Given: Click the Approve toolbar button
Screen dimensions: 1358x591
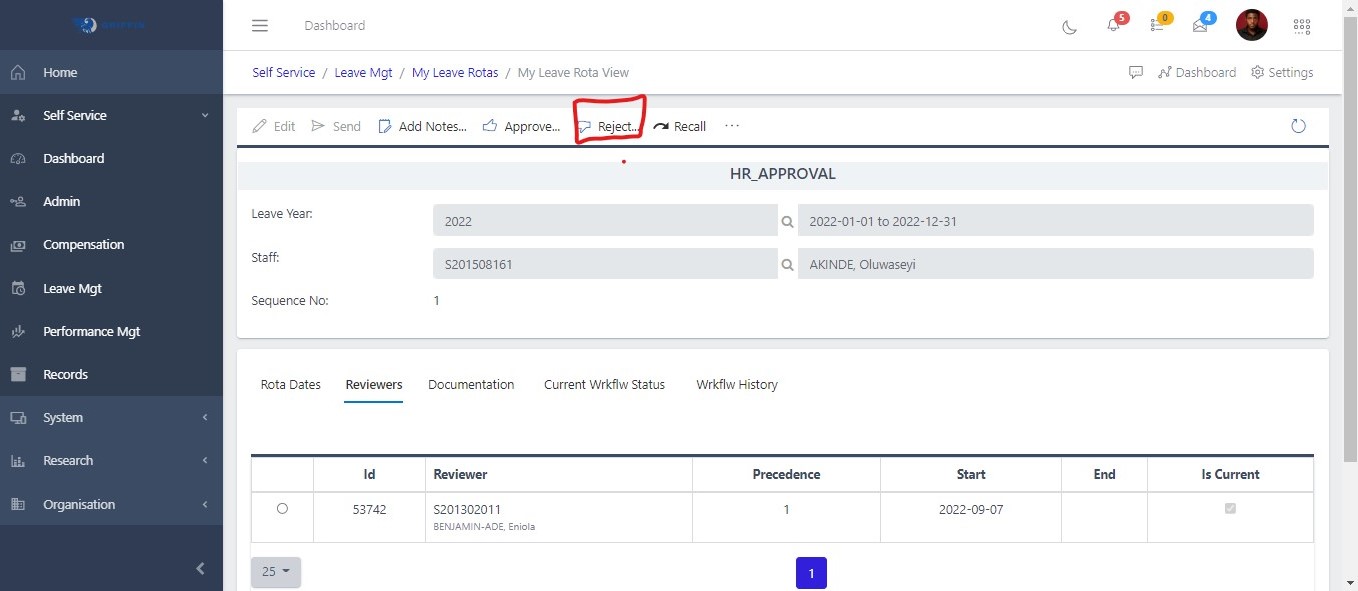Looking at the screenshot, I should [x=522, y=127].
